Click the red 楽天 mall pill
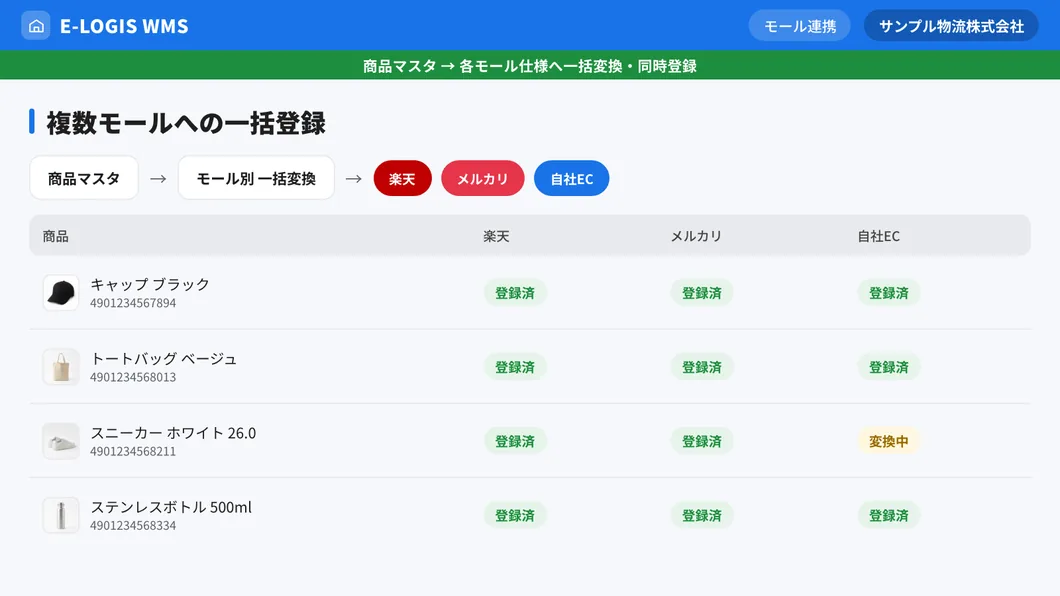The image size is (1060, 596). 402,178
